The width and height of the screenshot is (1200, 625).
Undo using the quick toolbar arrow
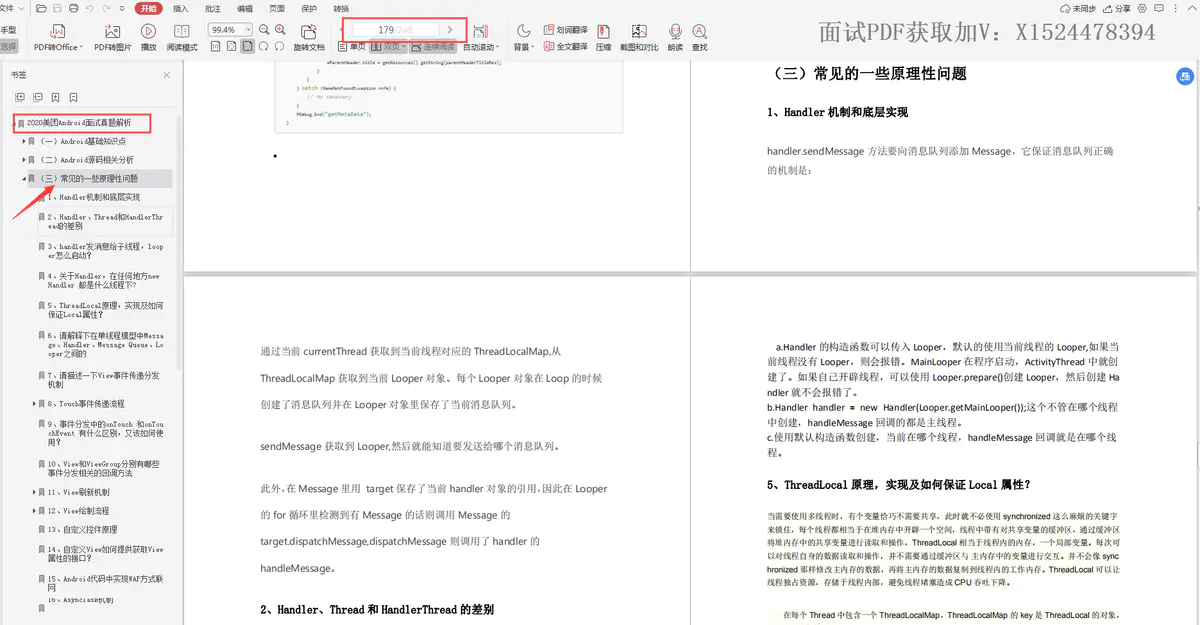click(90, 8)
